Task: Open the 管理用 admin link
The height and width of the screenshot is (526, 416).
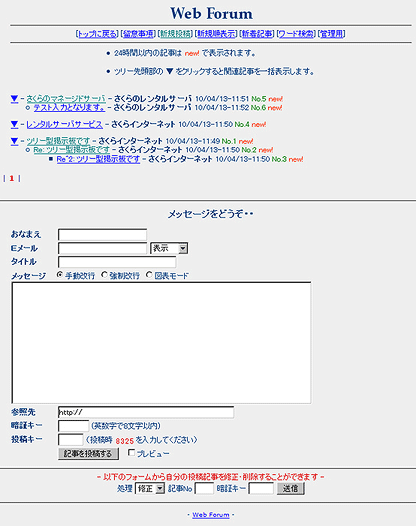Action: (x=331, y=34)
